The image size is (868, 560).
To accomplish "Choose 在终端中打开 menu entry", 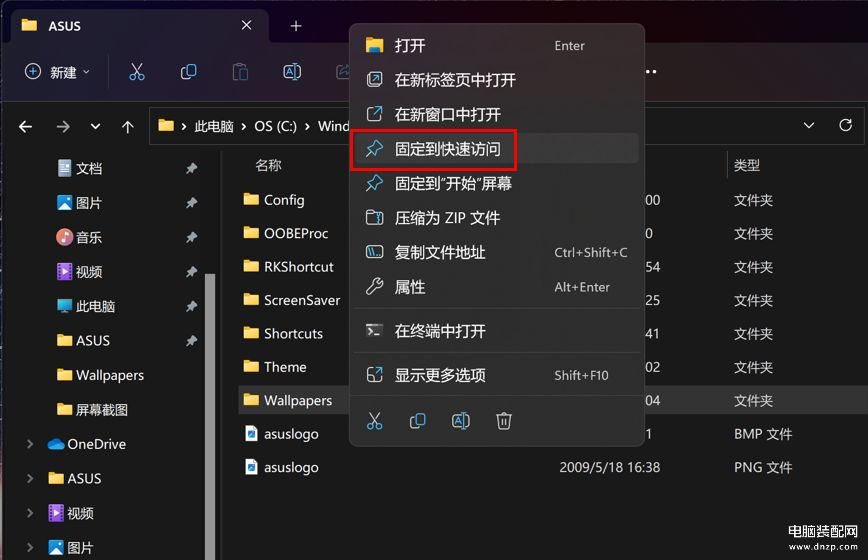I will [497, 331].
